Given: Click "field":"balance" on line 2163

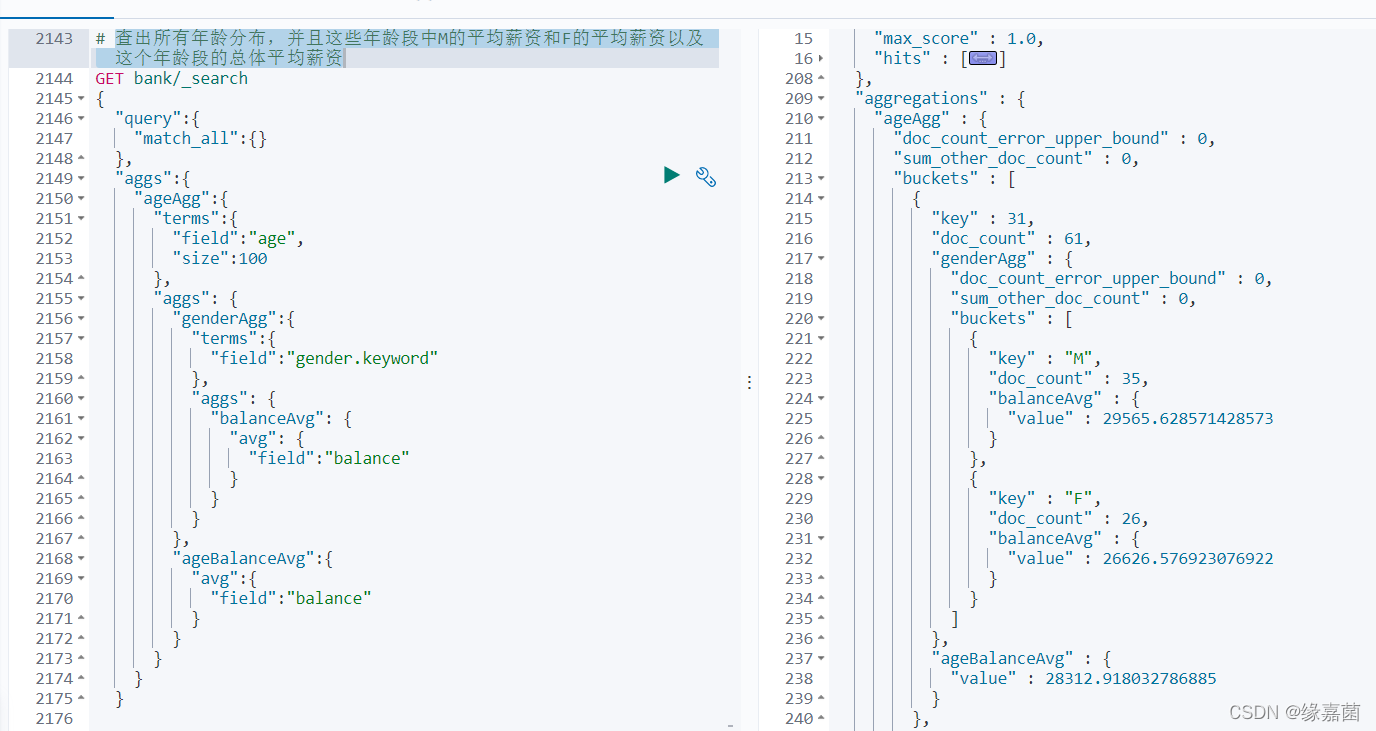Looking at the screenshot, I should coord(329,459).
